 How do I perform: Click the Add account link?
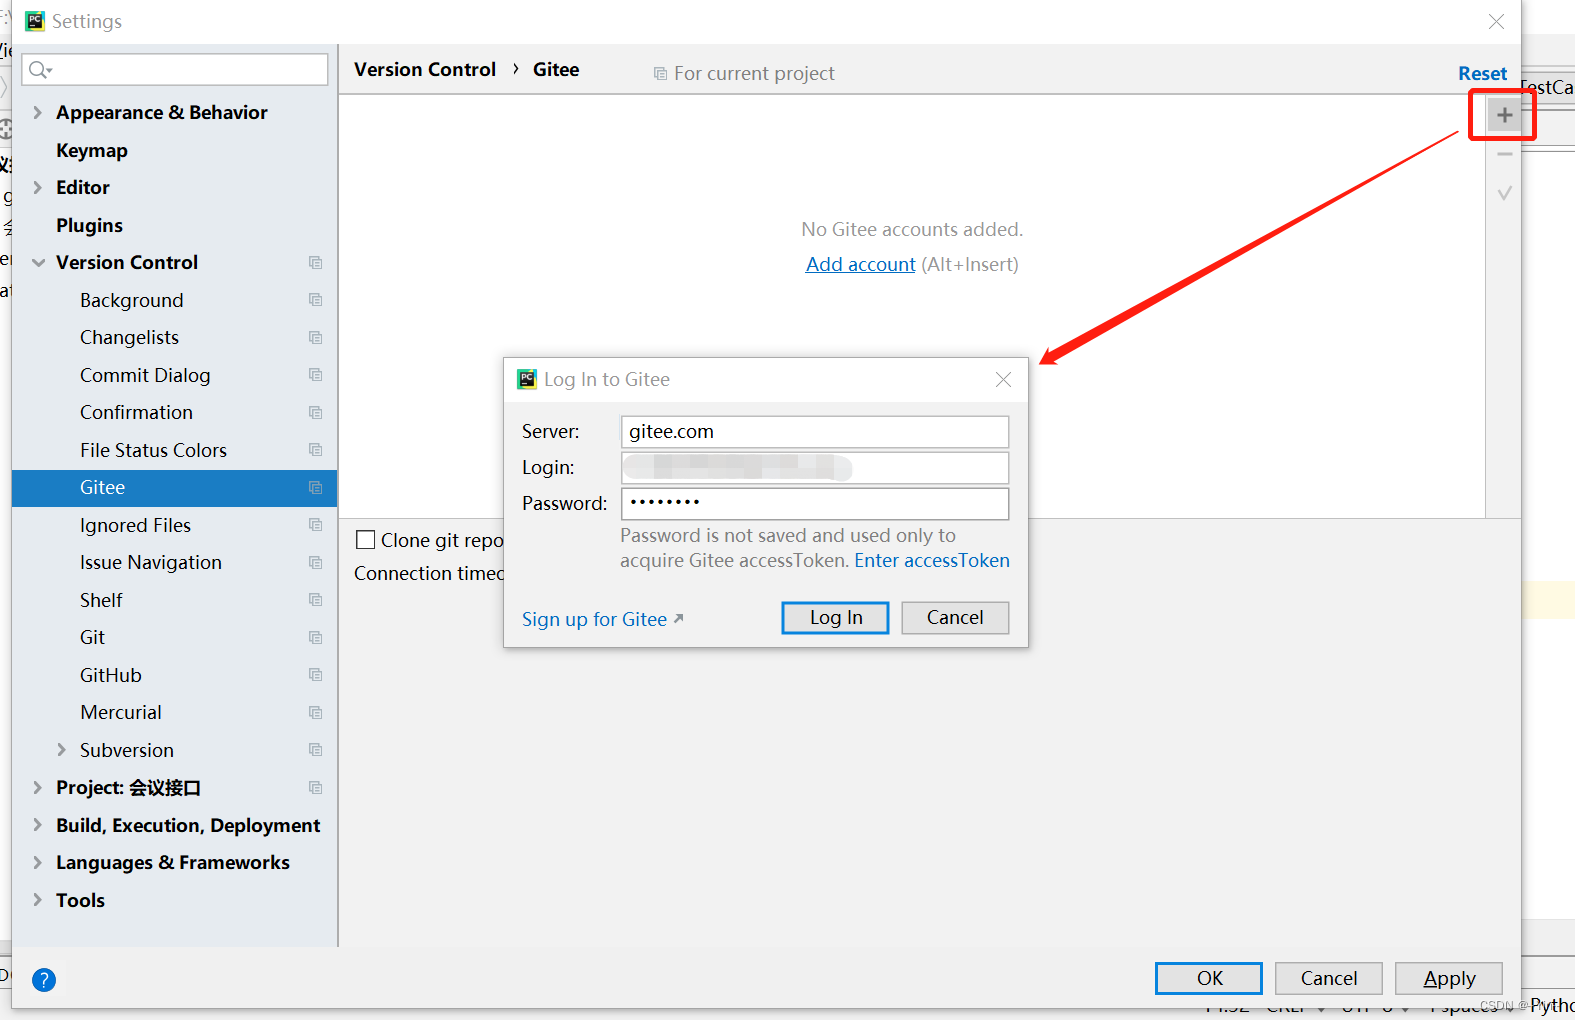[x=860, y=264]
